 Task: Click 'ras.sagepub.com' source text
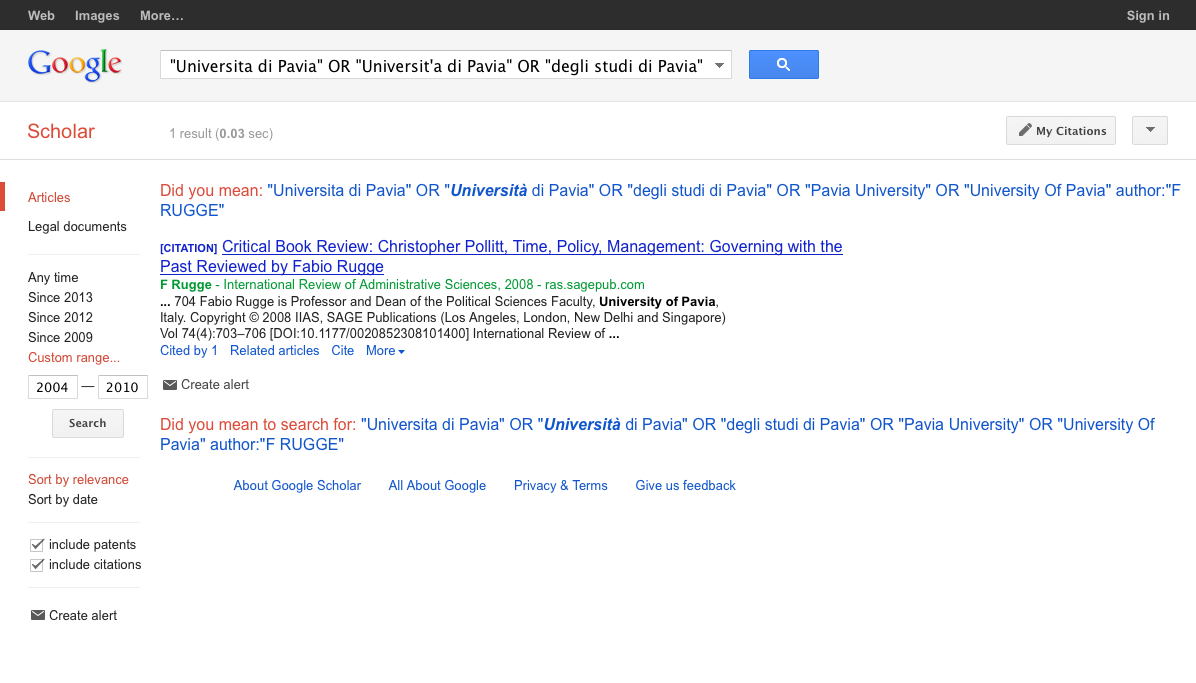point(594,285)
